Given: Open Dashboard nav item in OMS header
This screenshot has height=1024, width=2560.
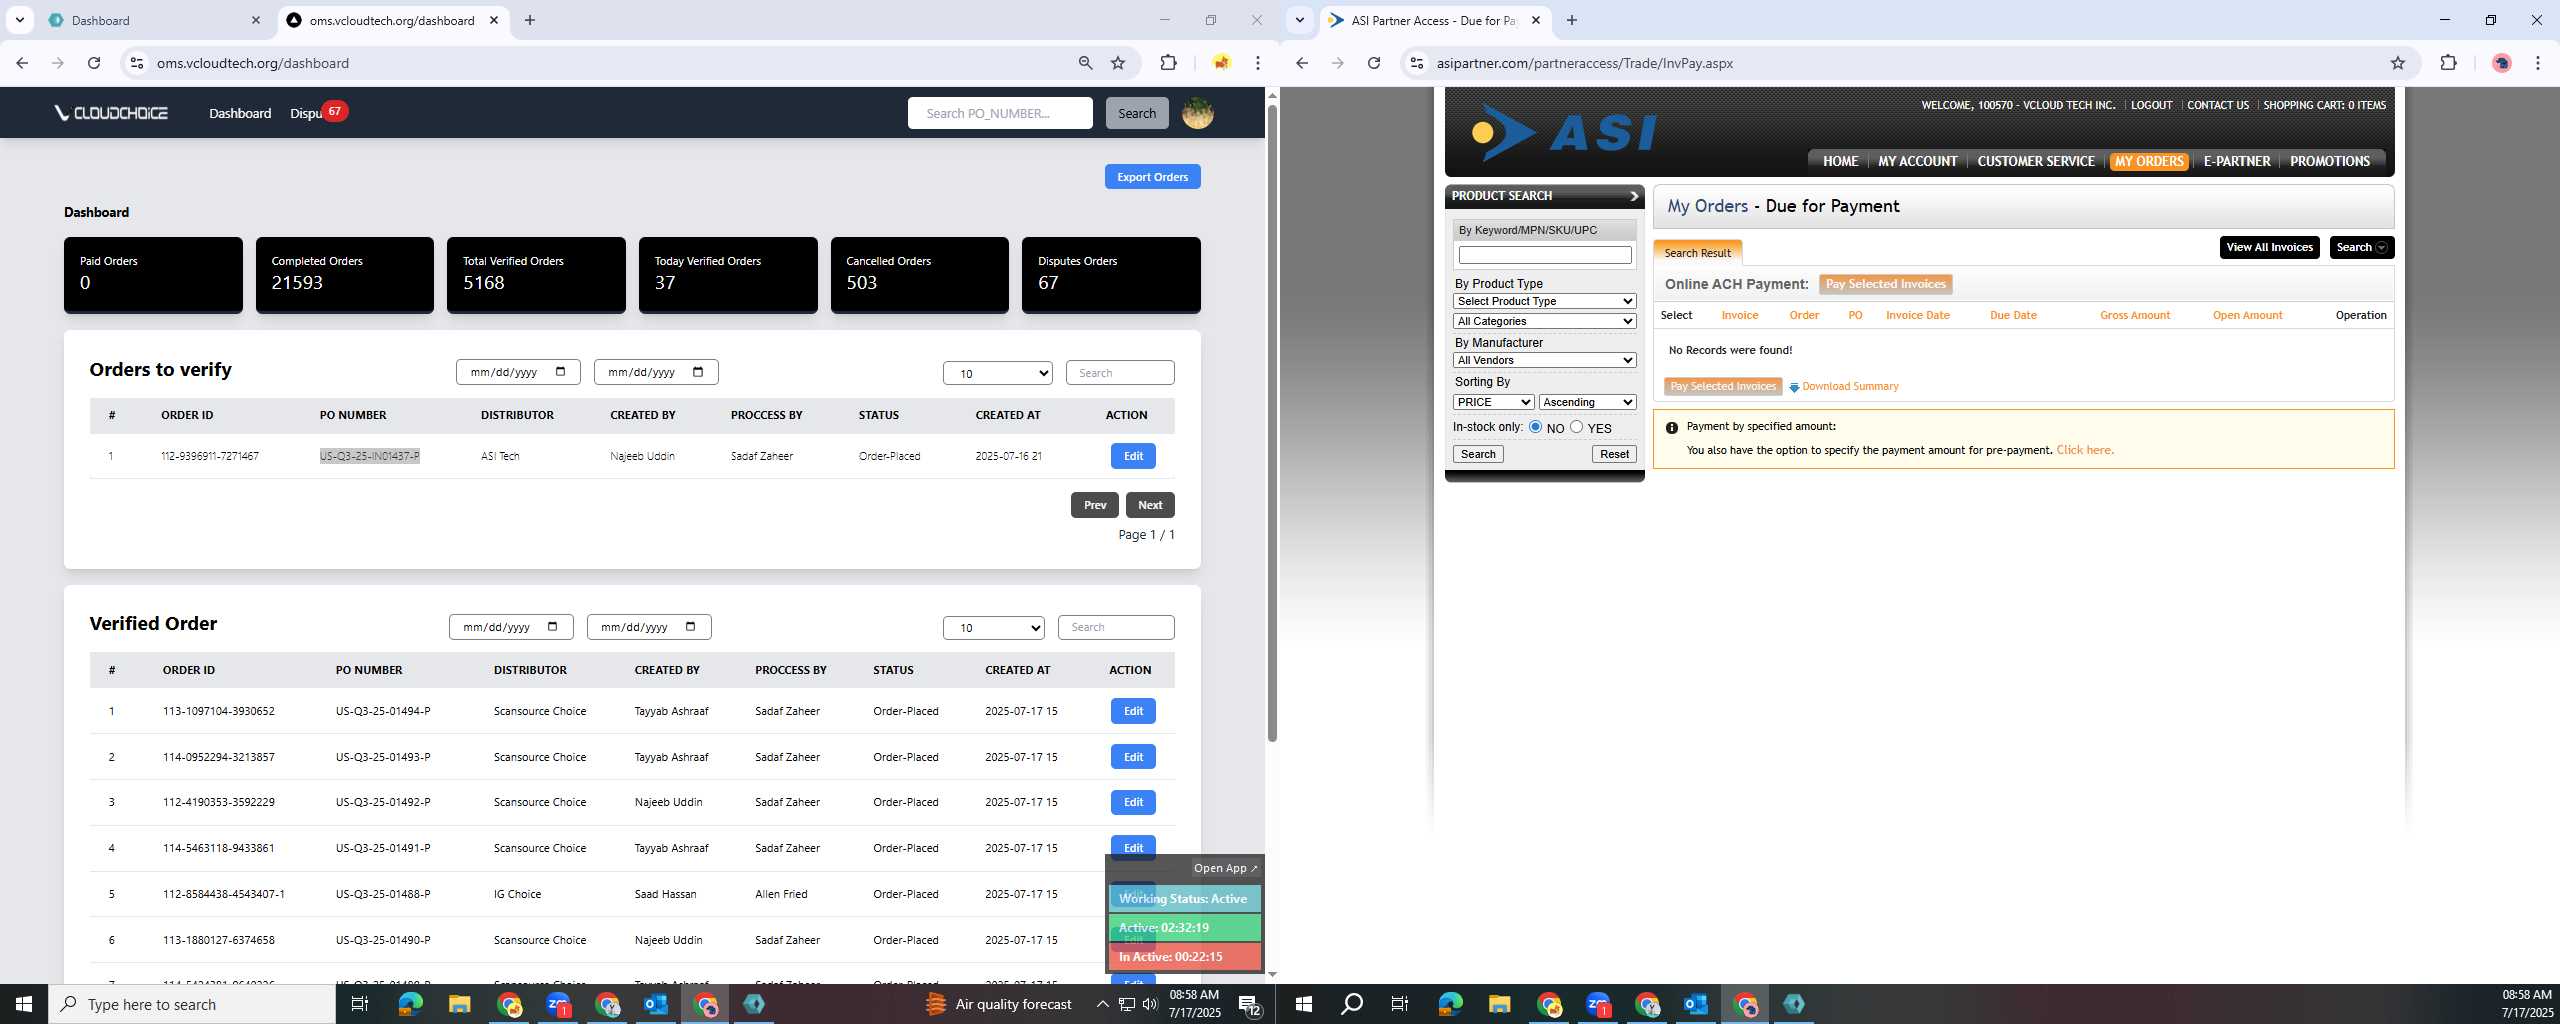Looking at the screenshot, I should point(240,113).
